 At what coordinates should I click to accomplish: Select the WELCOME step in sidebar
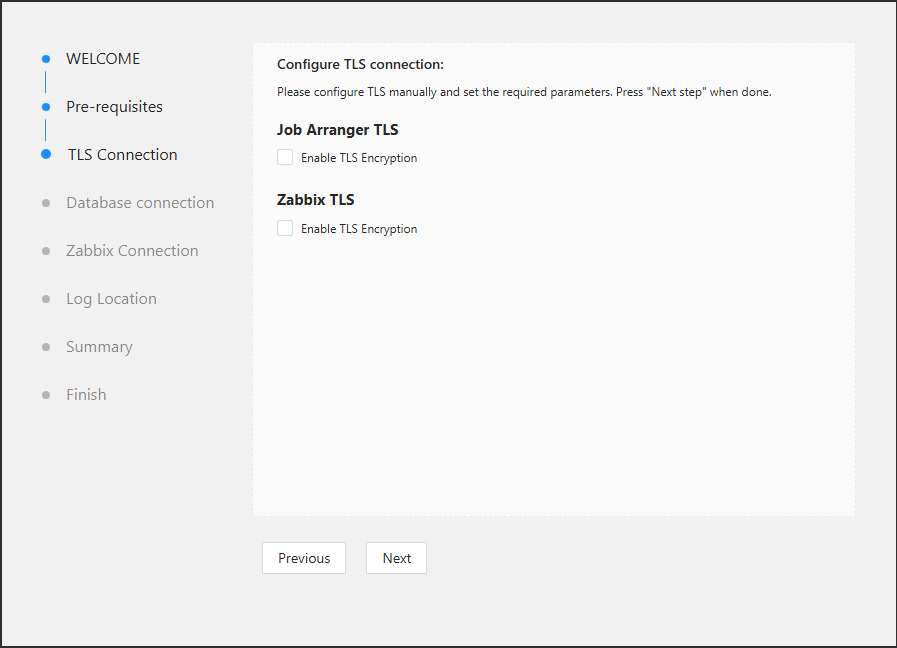[x=103, y=58]
